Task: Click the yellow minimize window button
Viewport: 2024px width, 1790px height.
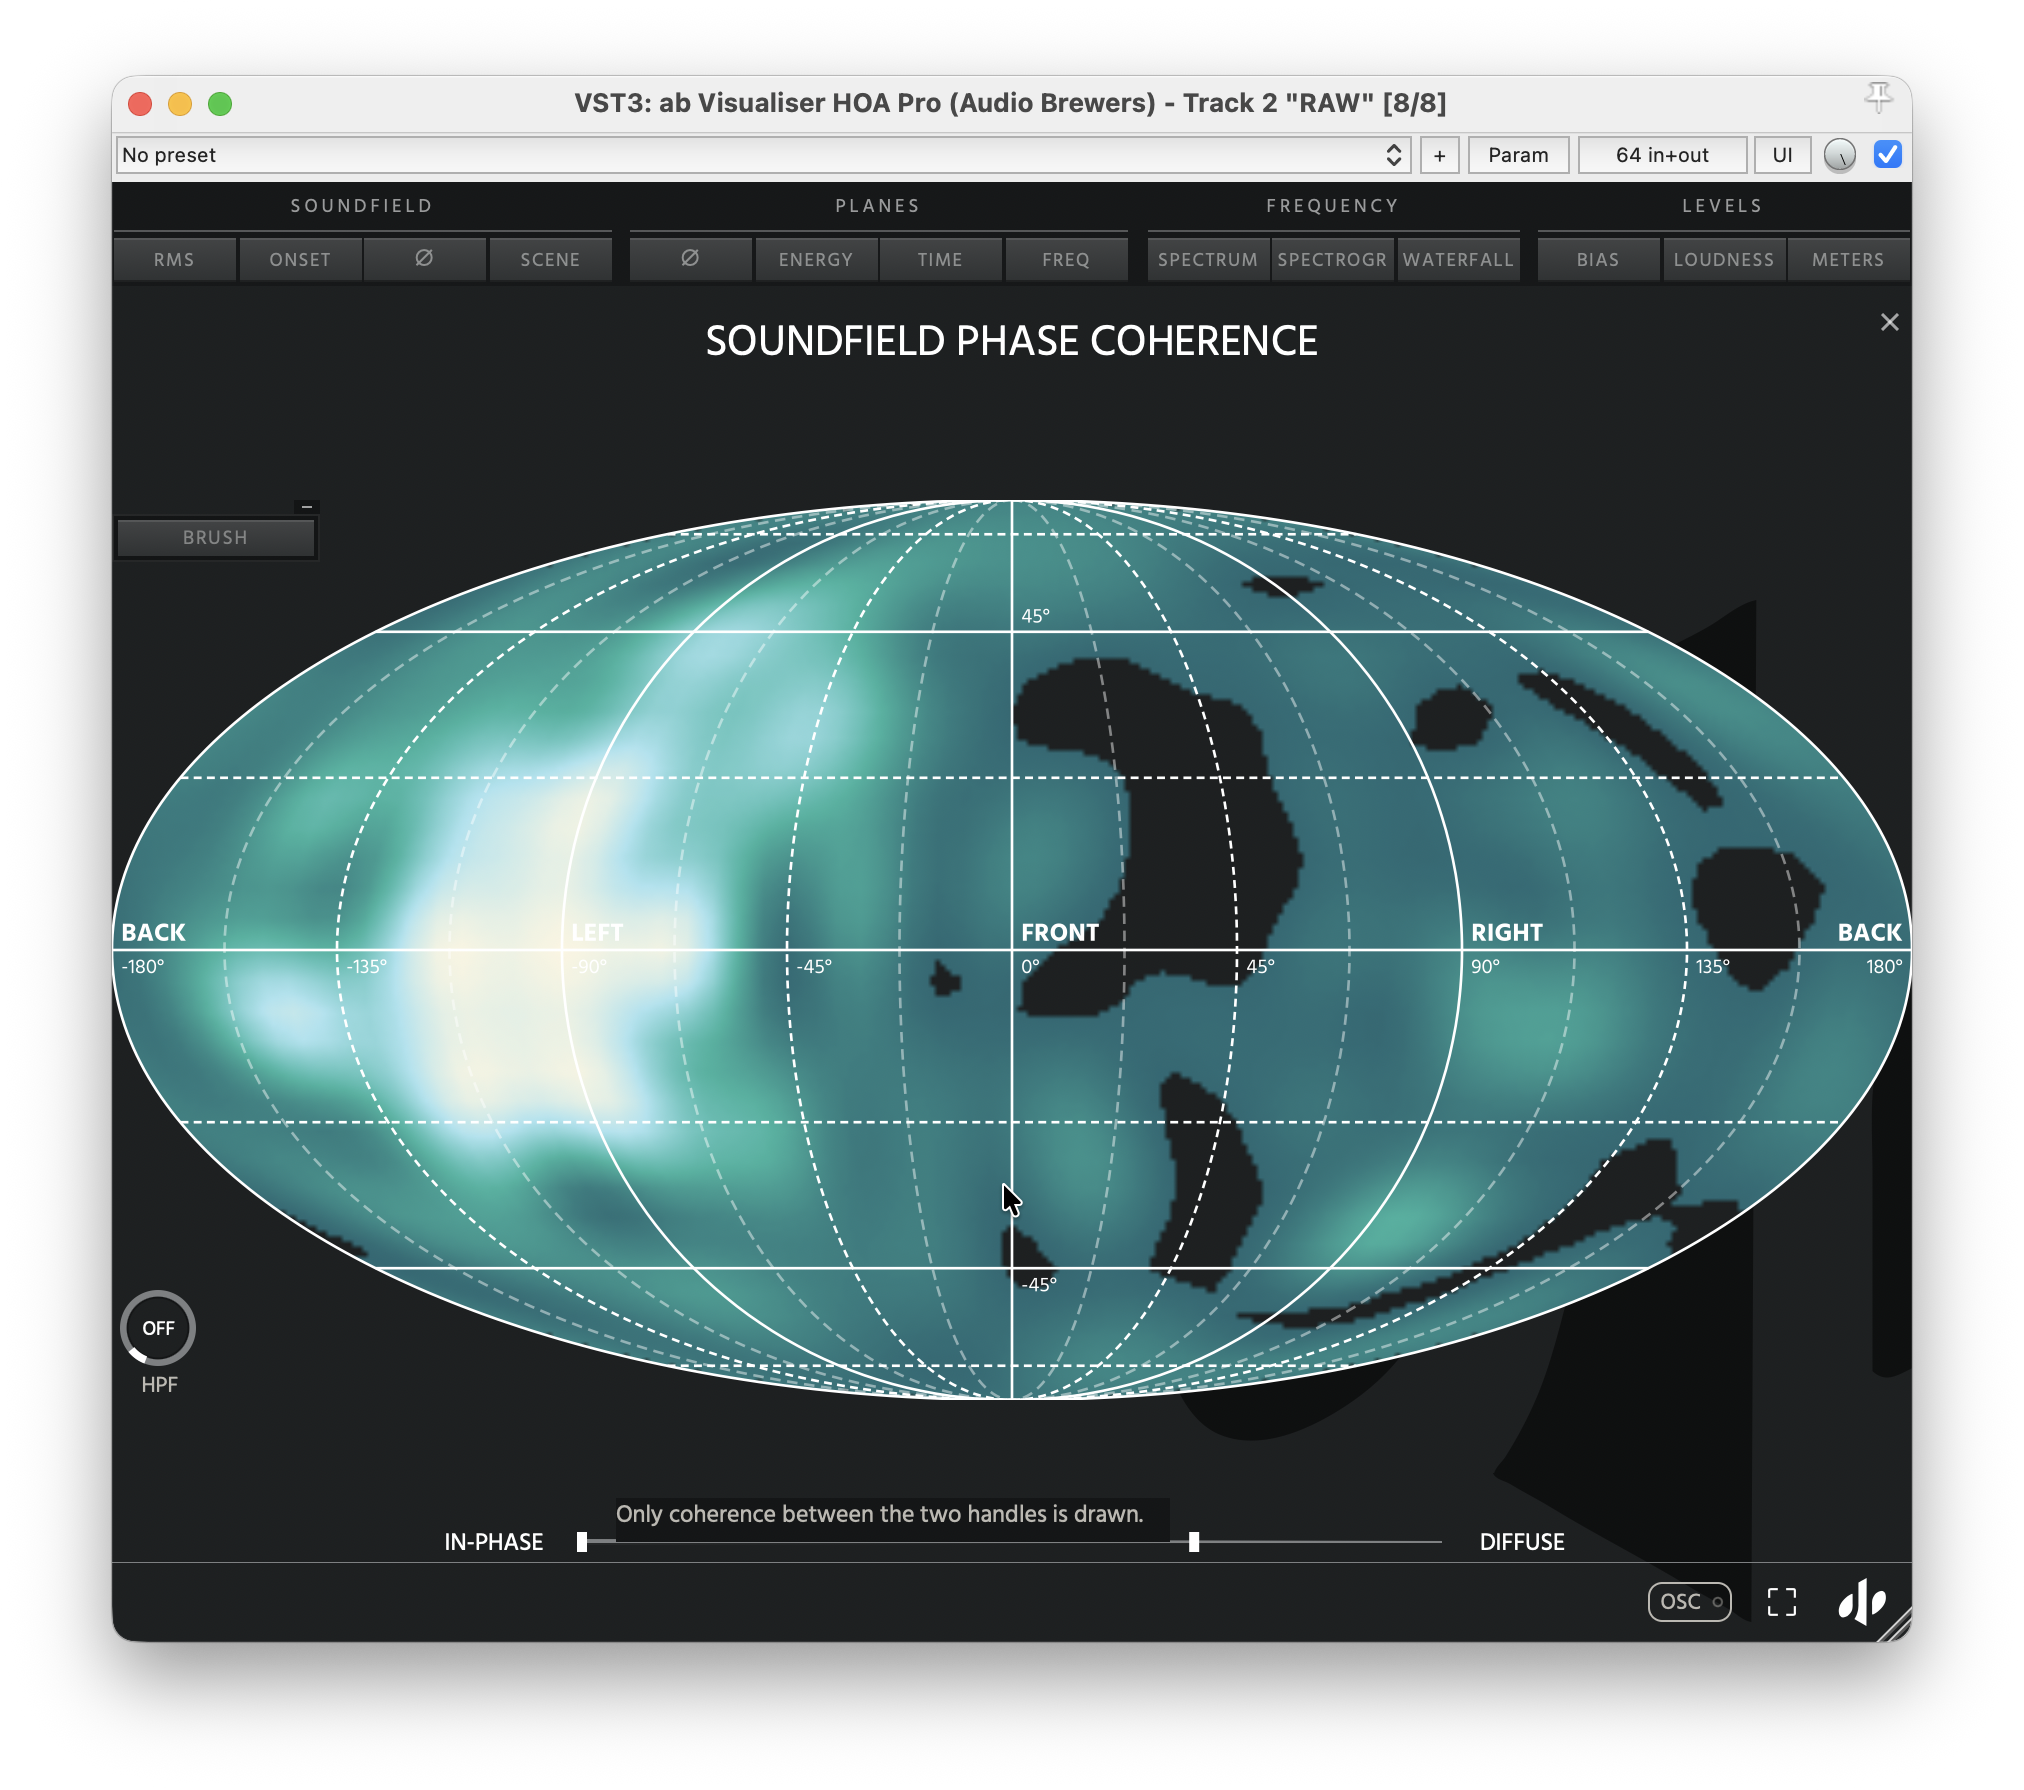Action: point(180,103)
